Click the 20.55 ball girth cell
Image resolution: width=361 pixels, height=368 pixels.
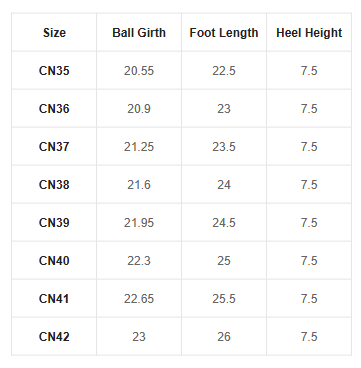(139, 71)
